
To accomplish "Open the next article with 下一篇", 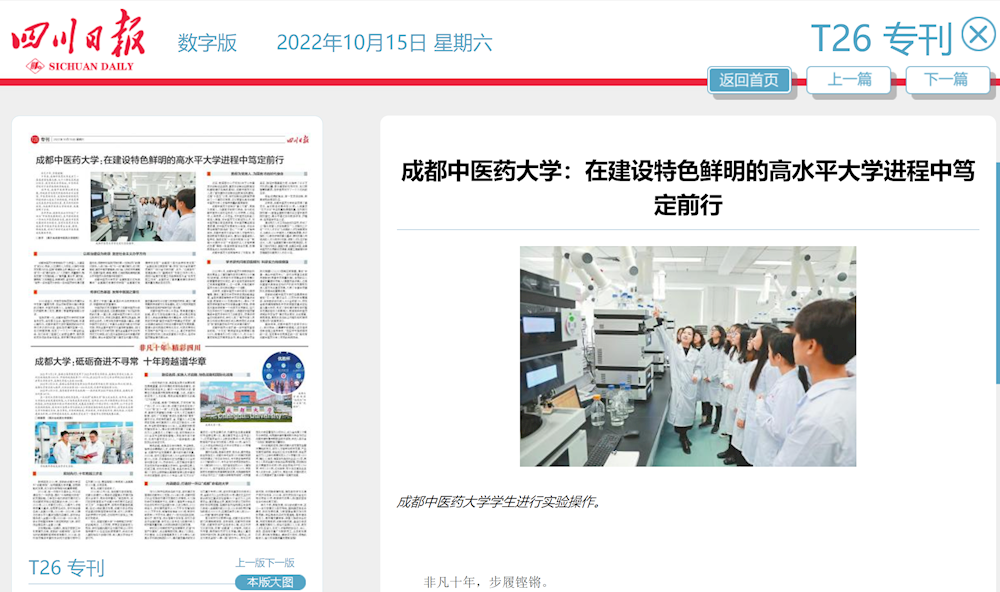I will (x=946, y=79).
